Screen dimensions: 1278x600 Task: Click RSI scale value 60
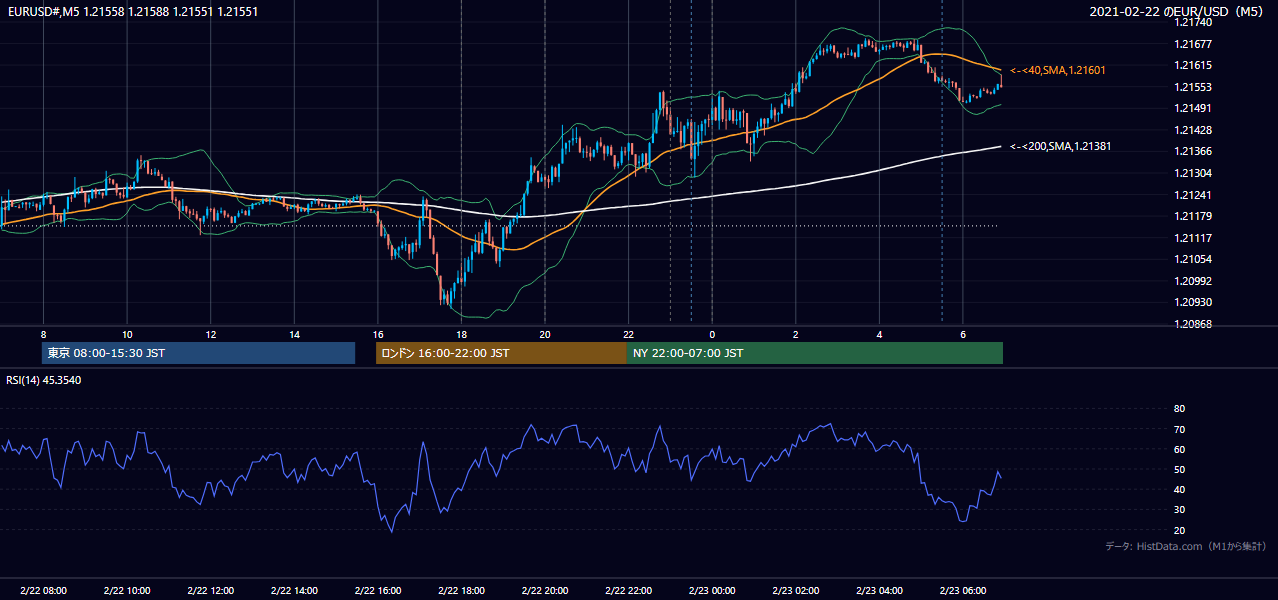(x=1179, y=449)
